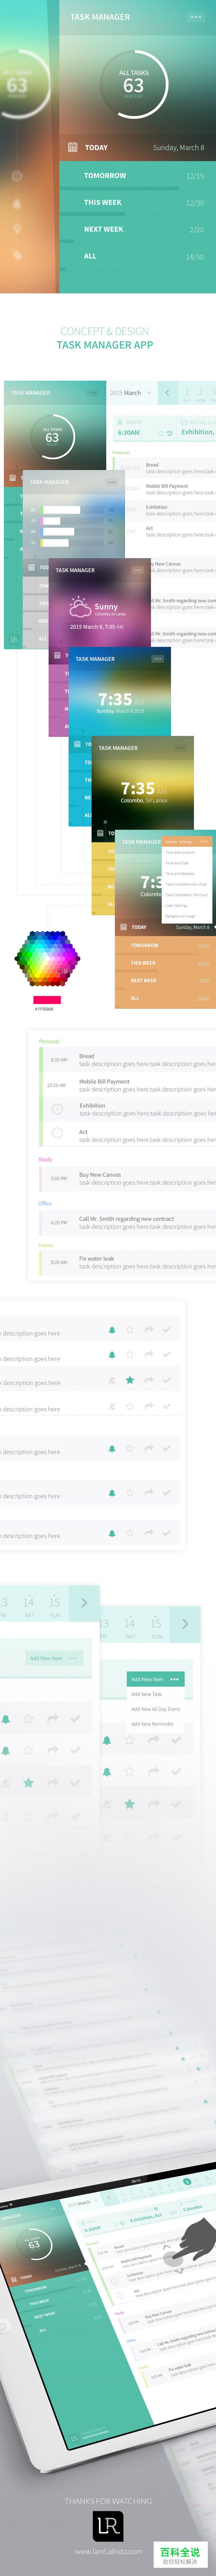Show the NEXT WEEK tasks
The height and width of the screenshot is (2576, 216).
tap(104, 229)
